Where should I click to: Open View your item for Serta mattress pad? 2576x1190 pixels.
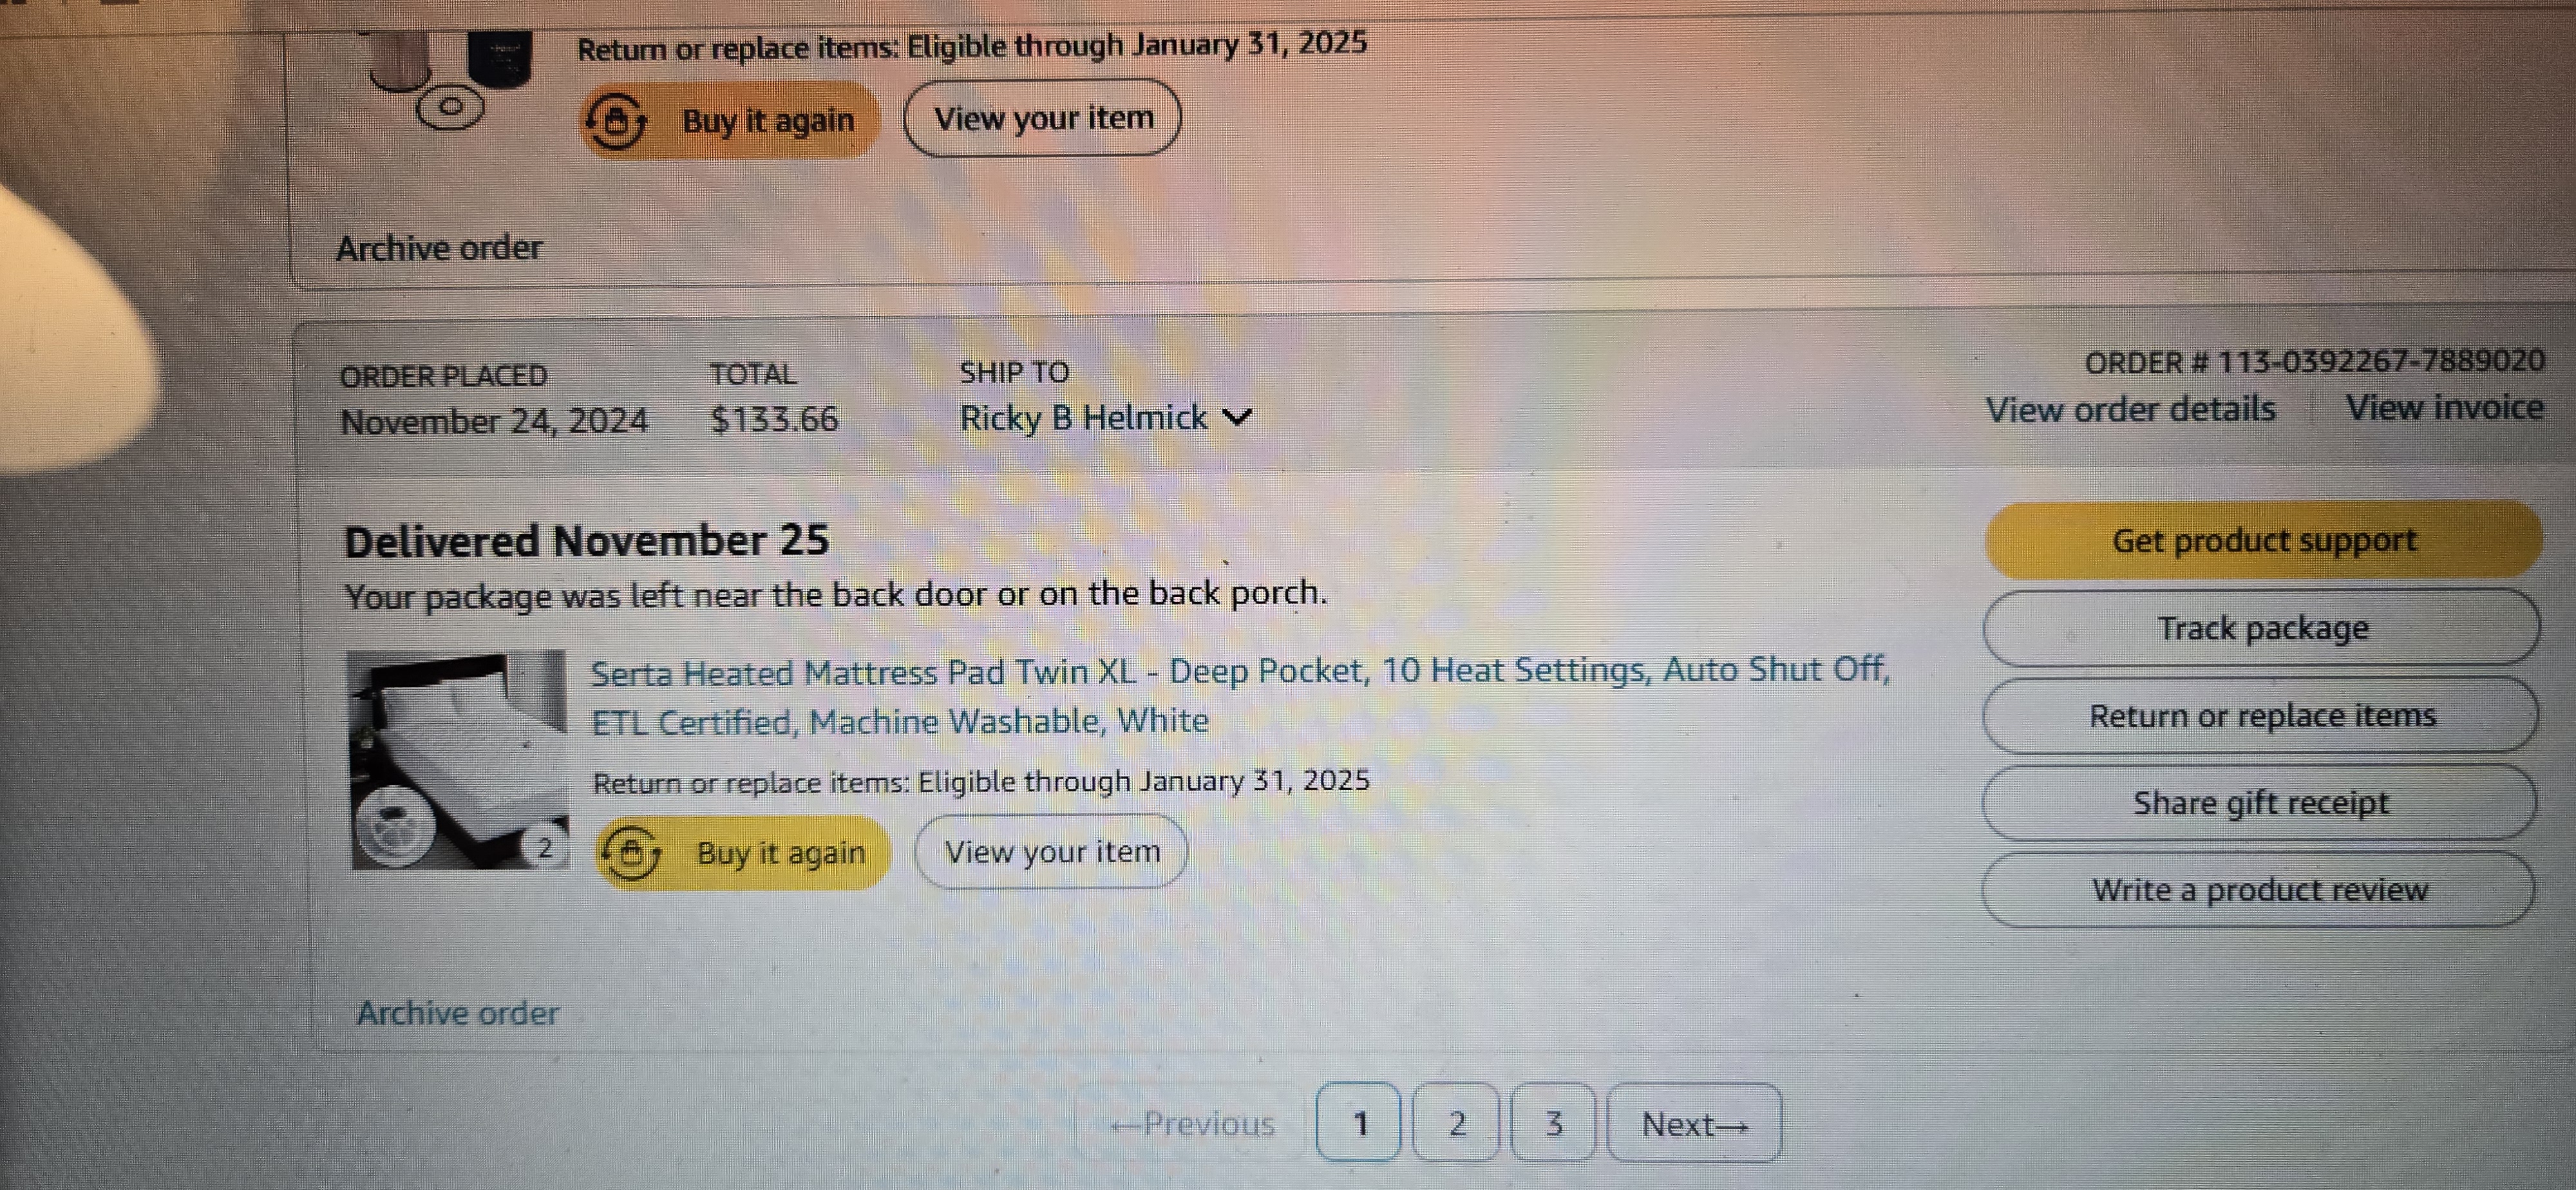(1051, 851)
